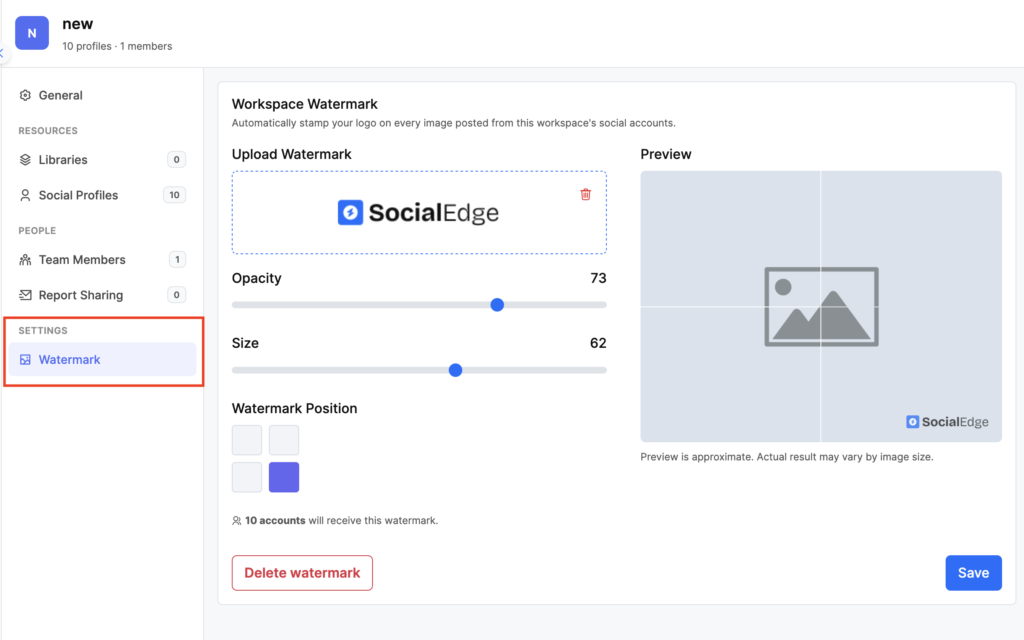Click the Libraries count badge 0

176,160
